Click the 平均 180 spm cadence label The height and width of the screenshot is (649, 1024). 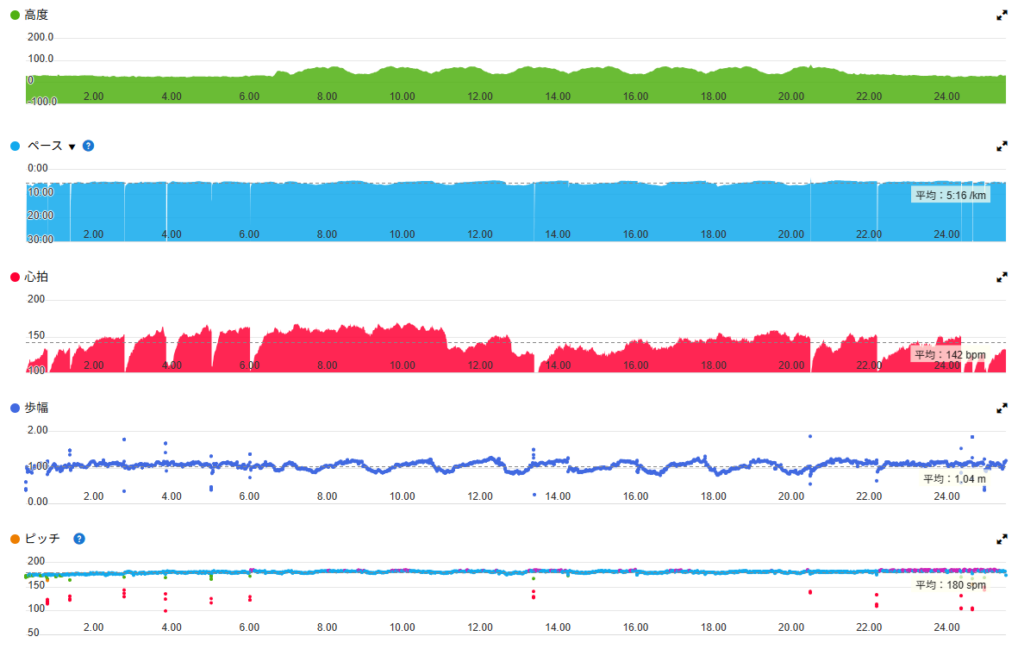tap(950, 585)
